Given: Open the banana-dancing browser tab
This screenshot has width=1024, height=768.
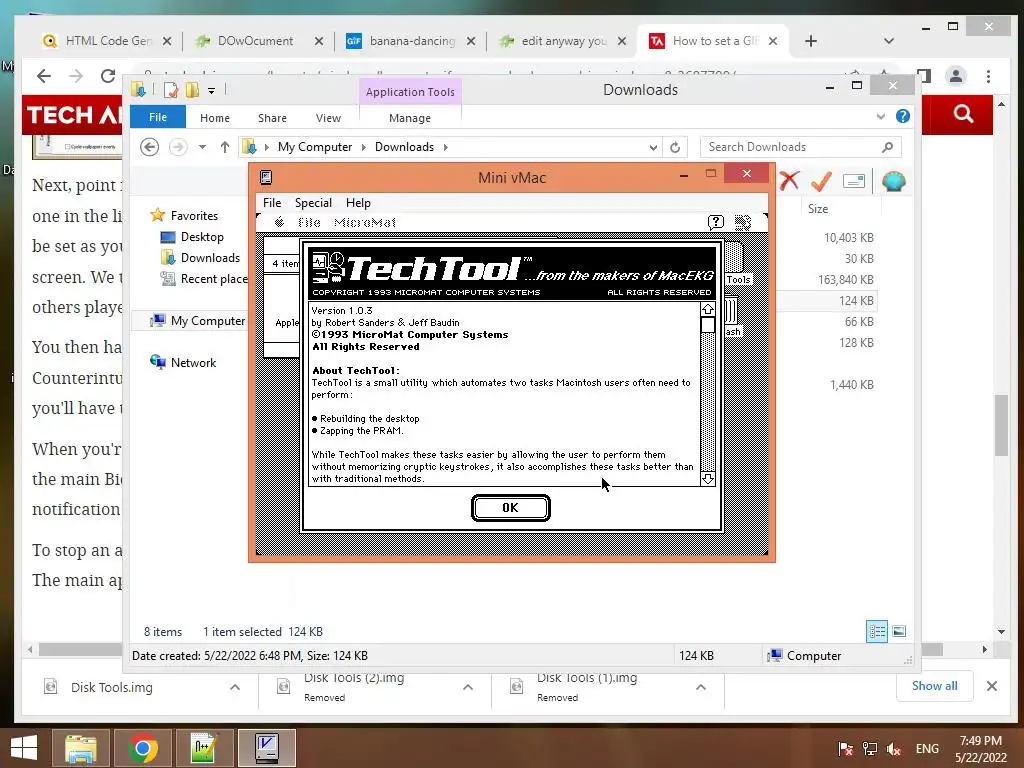Looking at the screenshot, I should pos(411,40).
